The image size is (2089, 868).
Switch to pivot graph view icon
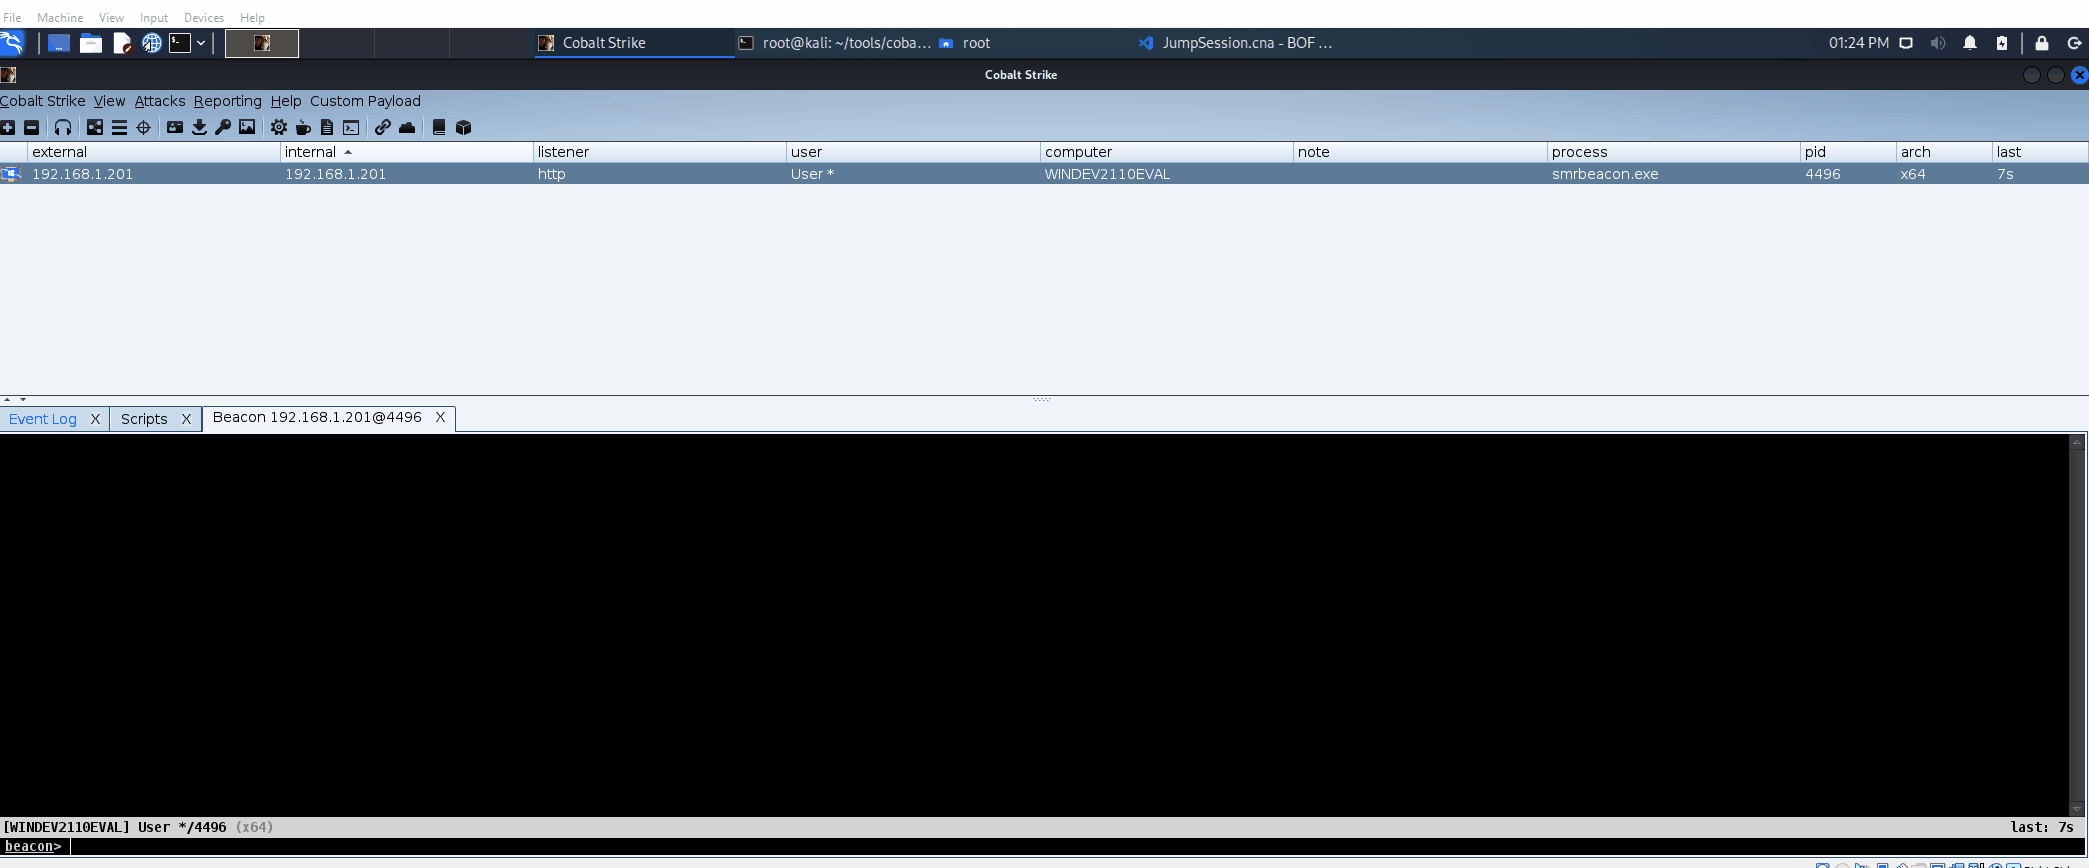[x=95, y=127]
